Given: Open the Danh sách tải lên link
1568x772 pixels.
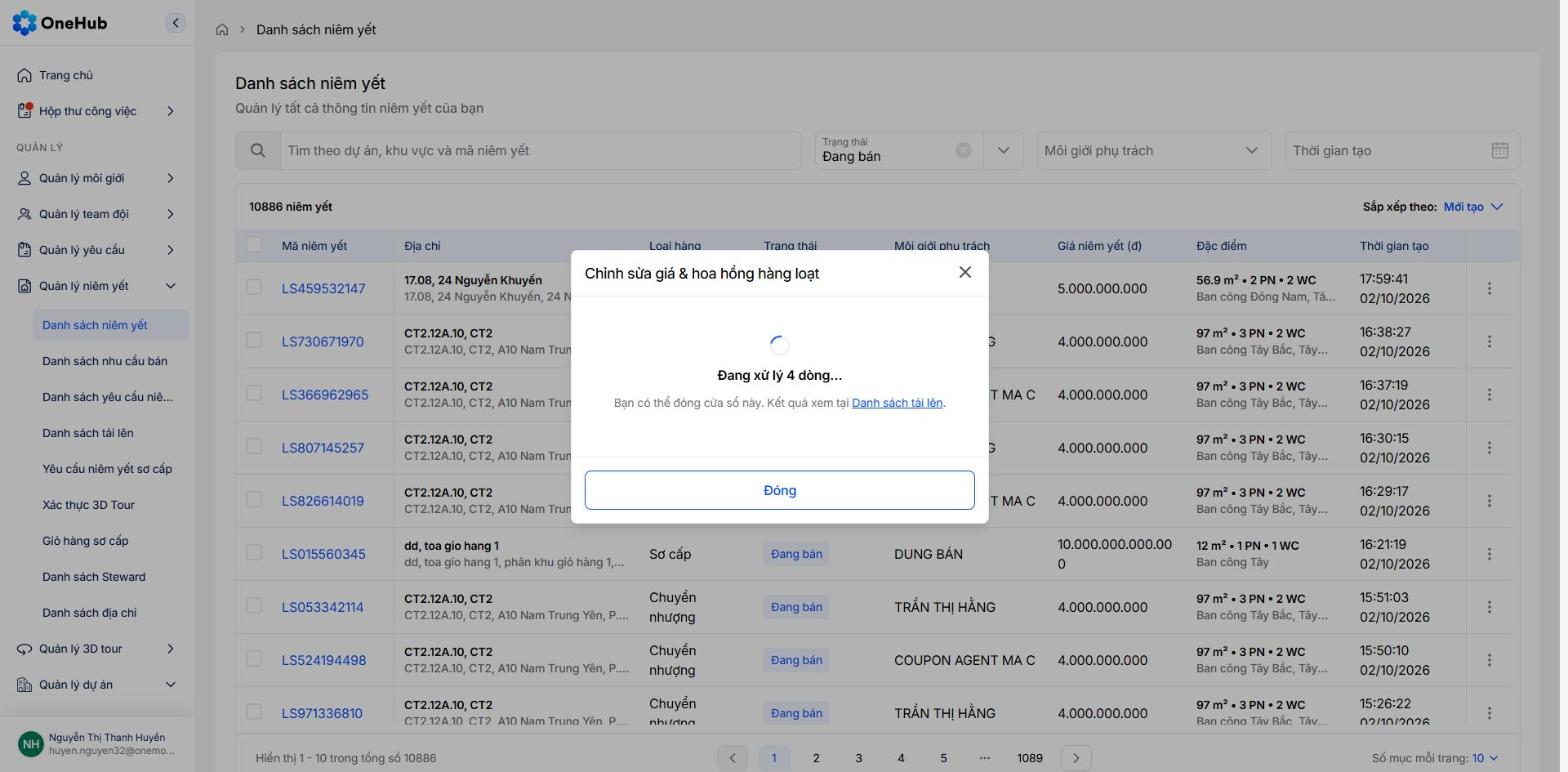Looking at the screenshot, I should [897, 403].
